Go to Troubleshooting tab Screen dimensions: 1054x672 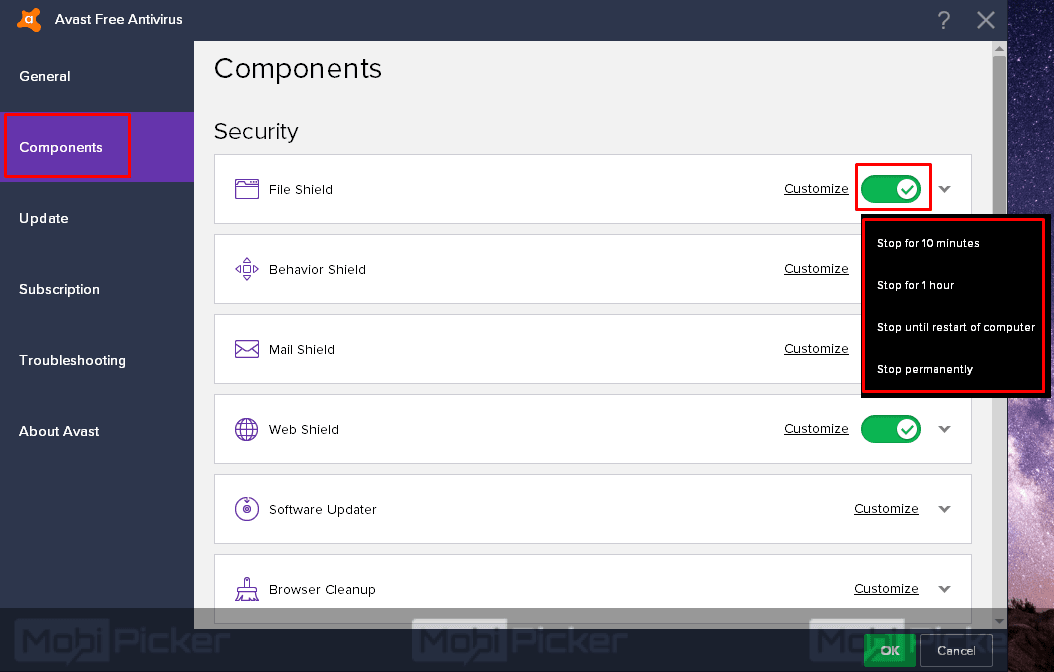click(x=97, y=360)
